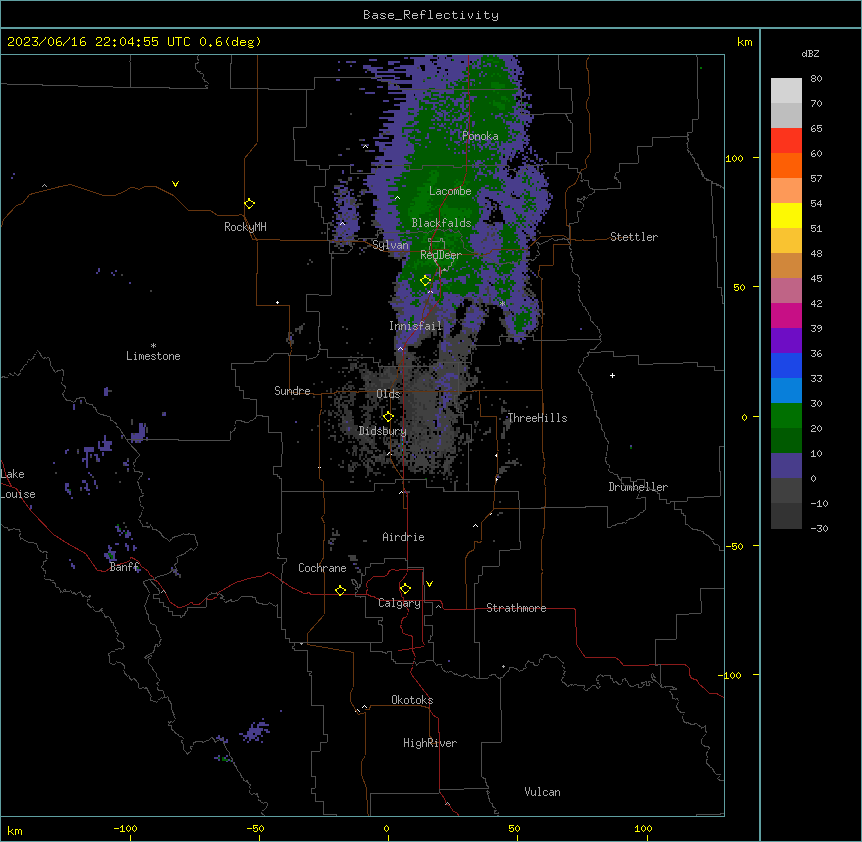
Task: Click the white asterisk marker above Limestone
Action: (x=153, y=346)
